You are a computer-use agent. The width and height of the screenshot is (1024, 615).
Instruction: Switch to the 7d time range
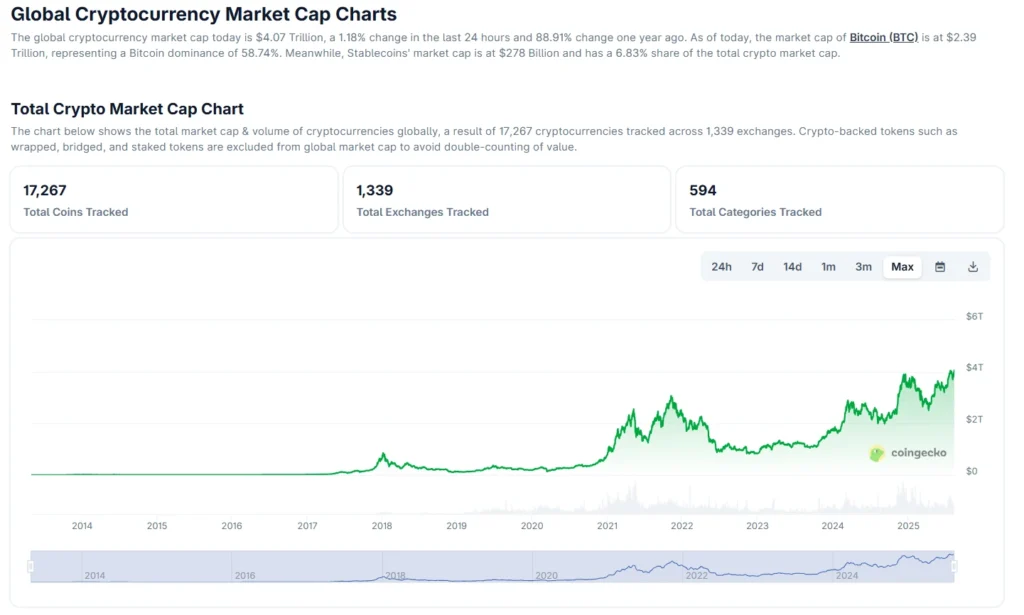[x=757, y=267]
